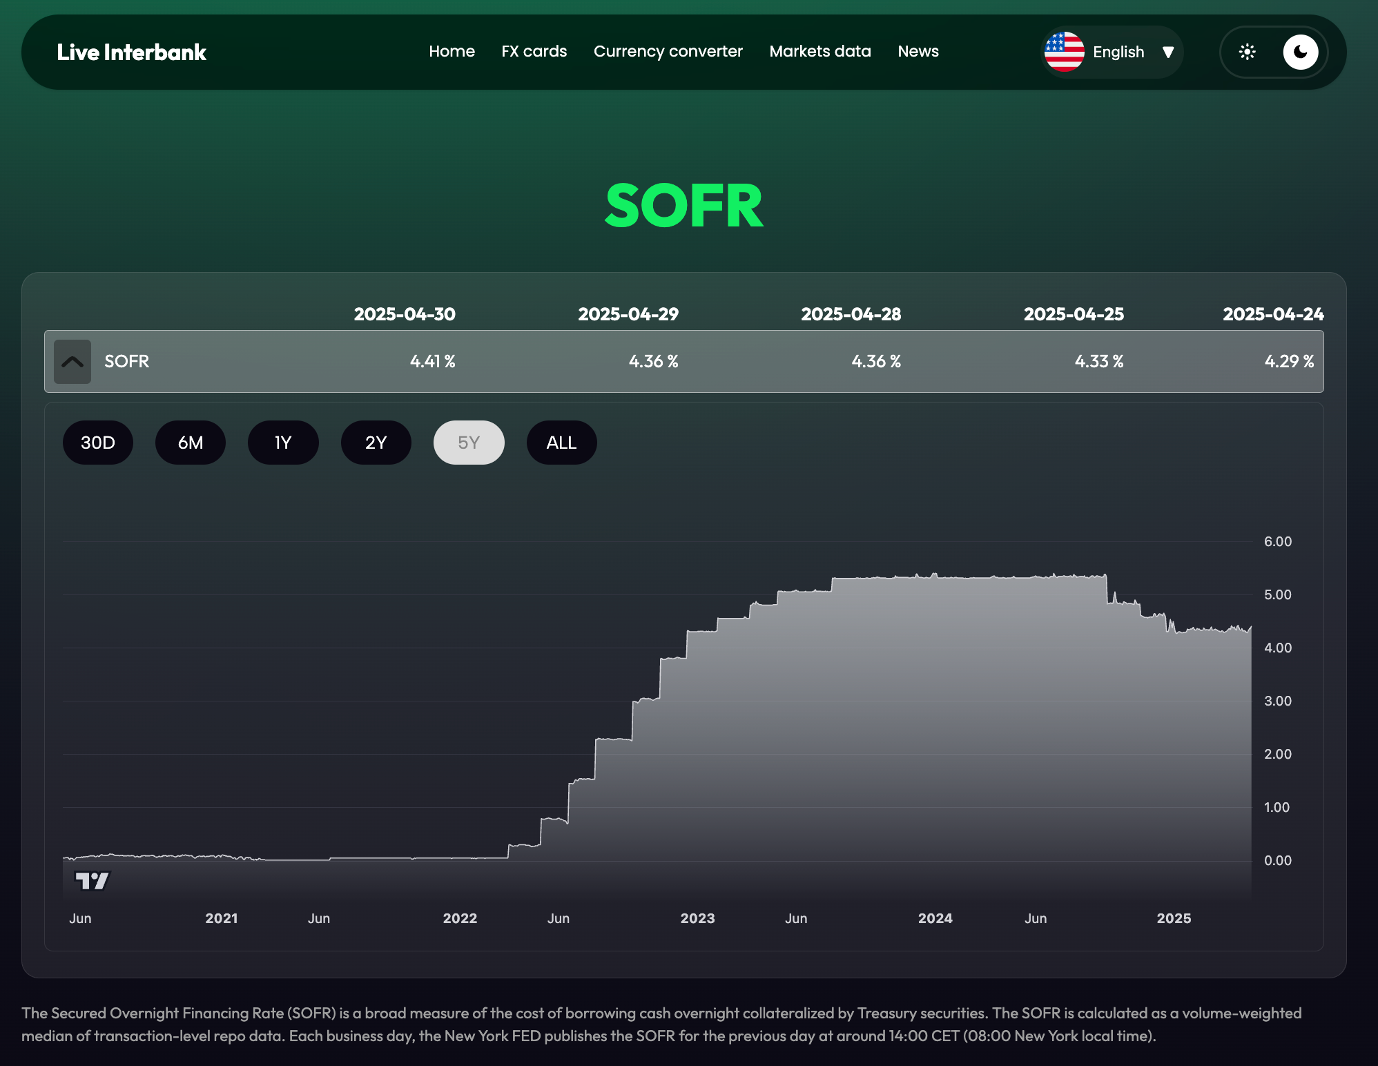Select the dark mode moon toggle

click(1300, 52)
